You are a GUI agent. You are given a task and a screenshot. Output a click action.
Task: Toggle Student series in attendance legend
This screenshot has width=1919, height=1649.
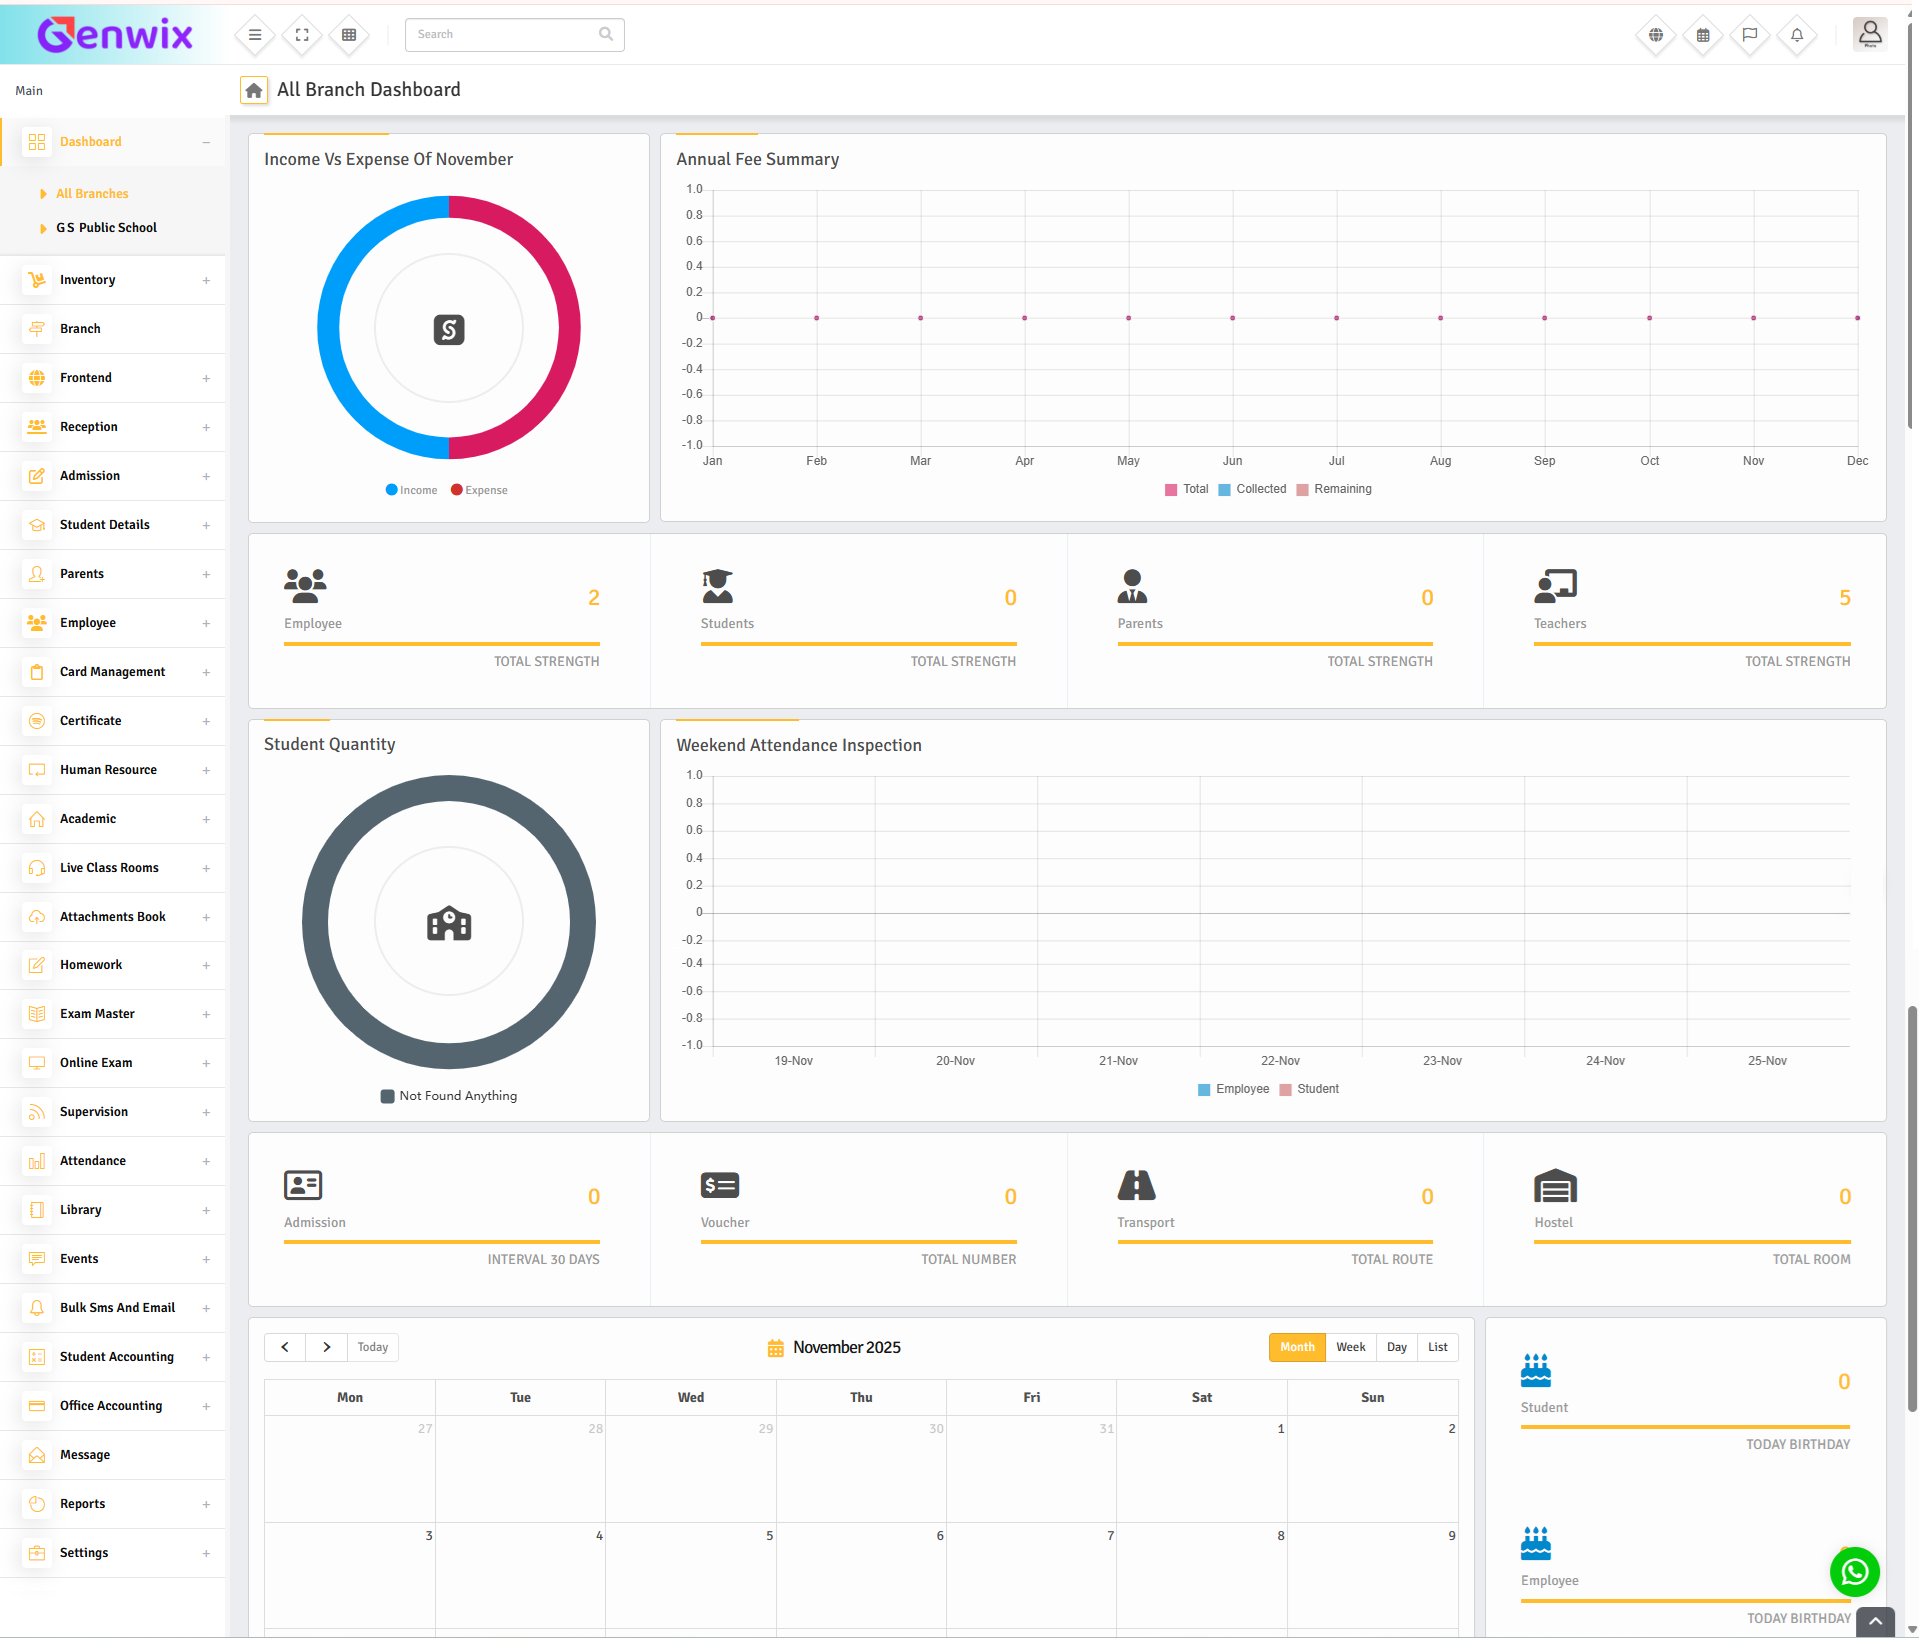pyautogui.click(x=1309, y=1089)
